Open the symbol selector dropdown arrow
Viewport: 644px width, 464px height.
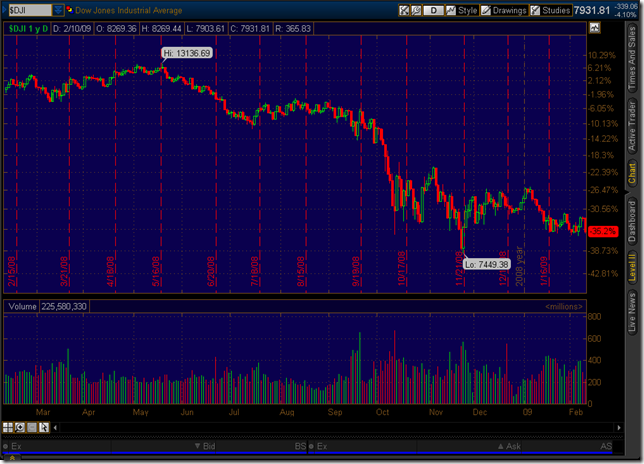tap(58, 10)
